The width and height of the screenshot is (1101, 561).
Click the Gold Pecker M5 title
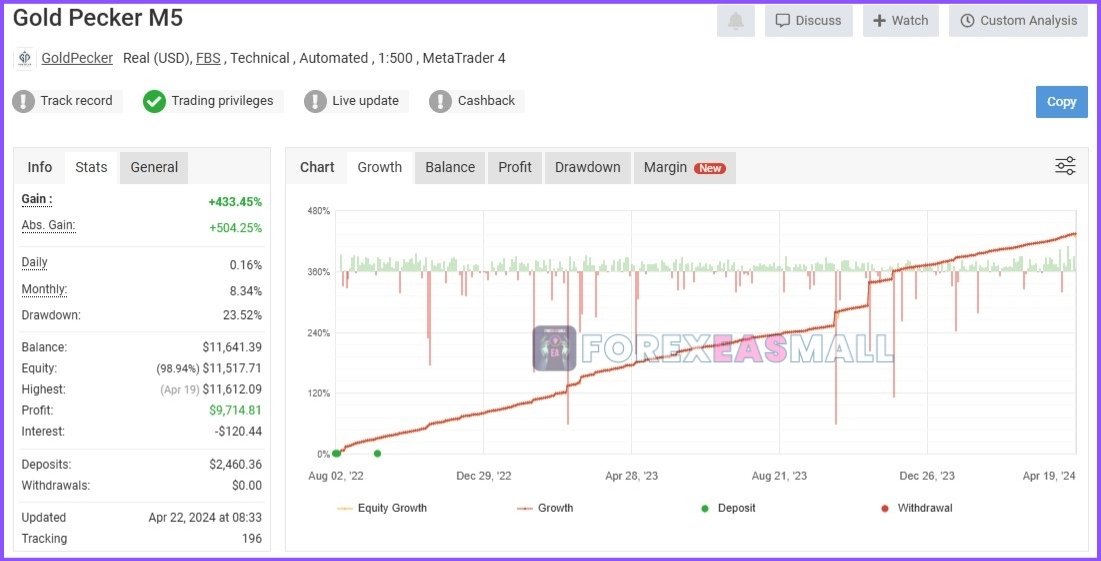click(98, 18)
